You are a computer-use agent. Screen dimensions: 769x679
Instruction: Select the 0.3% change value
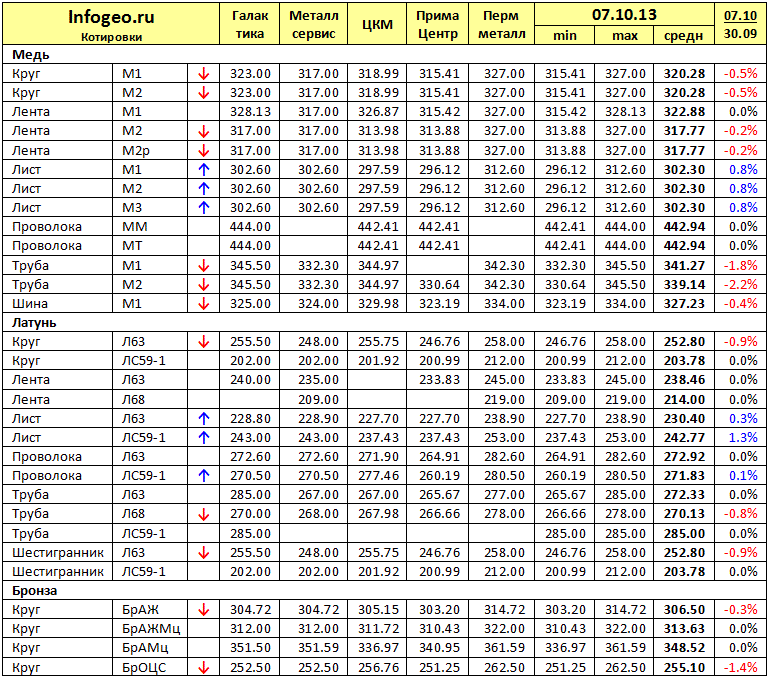[x=743, y=419]
